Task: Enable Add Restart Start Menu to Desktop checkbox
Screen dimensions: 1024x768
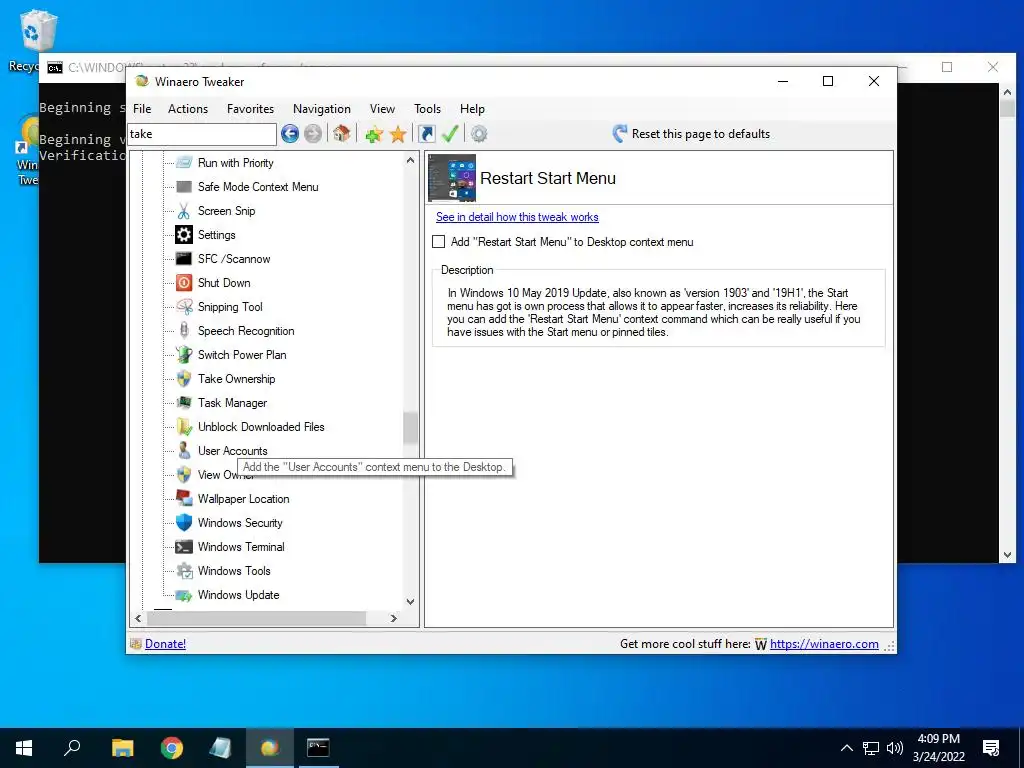Action: [x=439, y=242]
